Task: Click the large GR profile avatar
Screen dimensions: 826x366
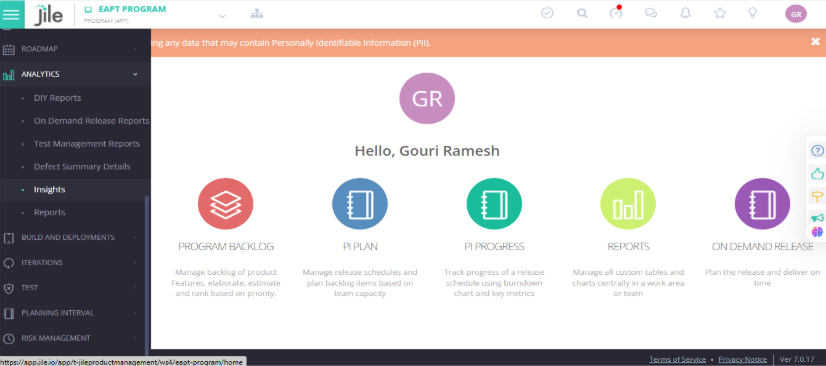Action: (x=427, y=98)
